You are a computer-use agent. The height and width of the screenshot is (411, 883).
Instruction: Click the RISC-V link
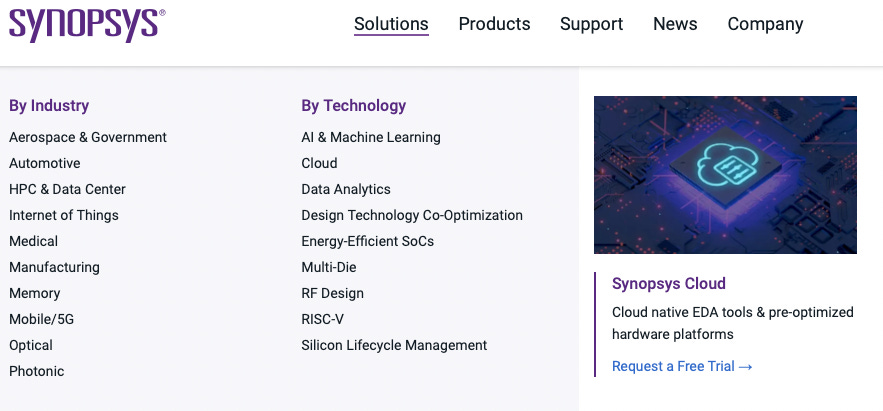pos(322,319)
